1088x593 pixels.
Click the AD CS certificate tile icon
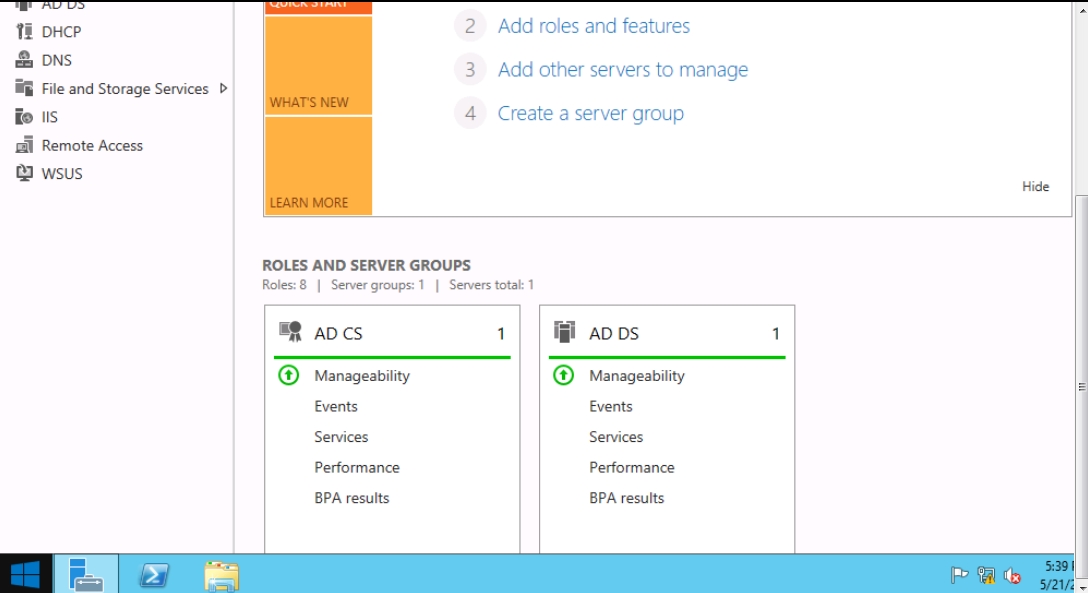[290, 333]
